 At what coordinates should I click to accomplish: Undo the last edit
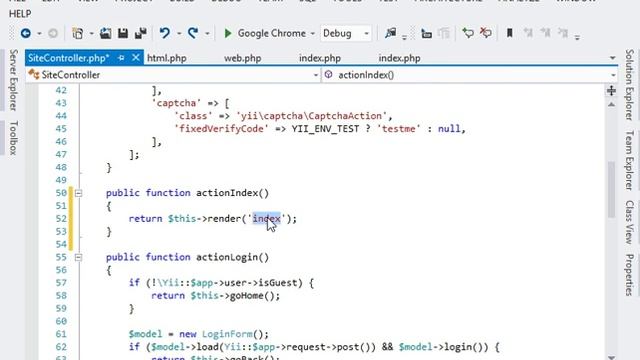(x=165, y=33)
